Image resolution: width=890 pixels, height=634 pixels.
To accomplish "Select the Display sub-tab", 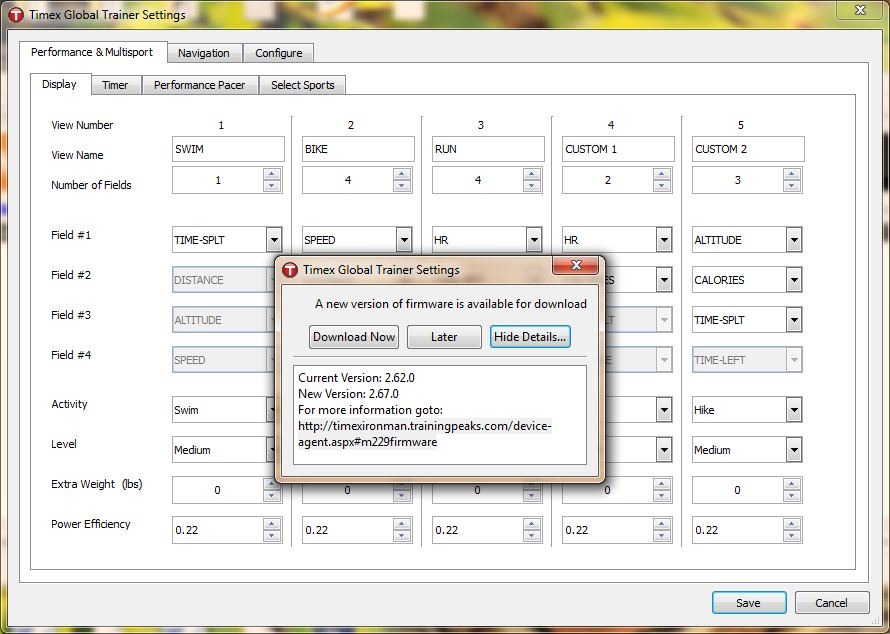I will click(x=60, y=84).
